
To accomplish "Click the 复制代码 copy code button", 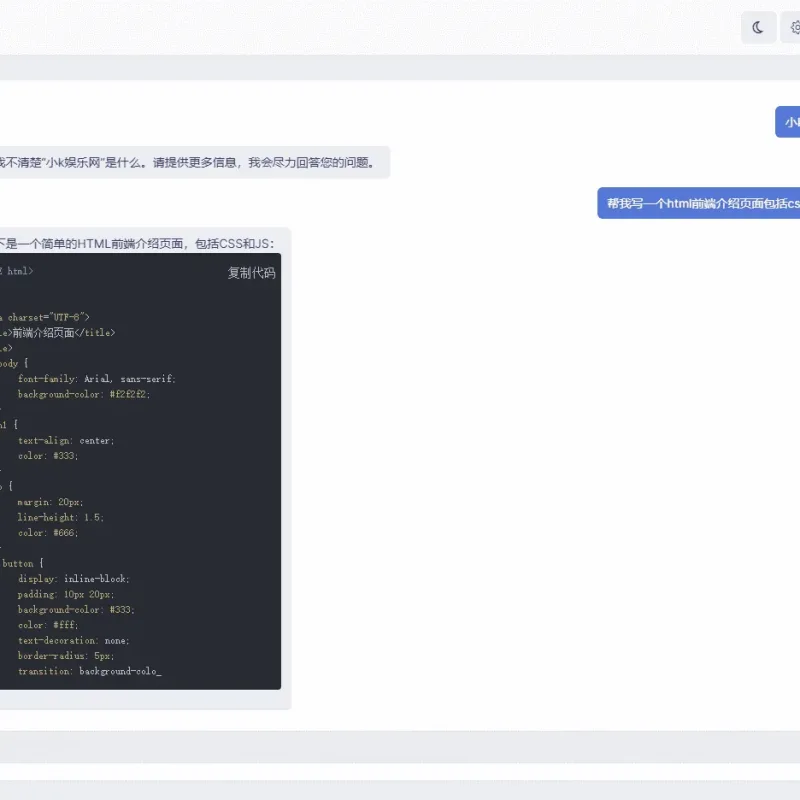I will click(x=252, y=273).
